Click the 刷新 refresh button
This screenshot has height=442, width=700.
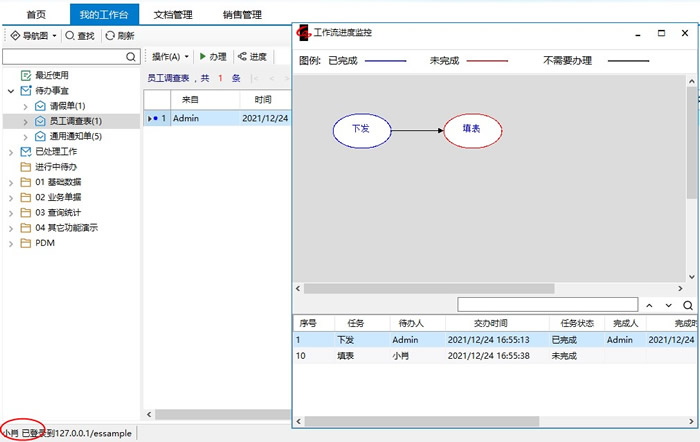tap(119, 35)
